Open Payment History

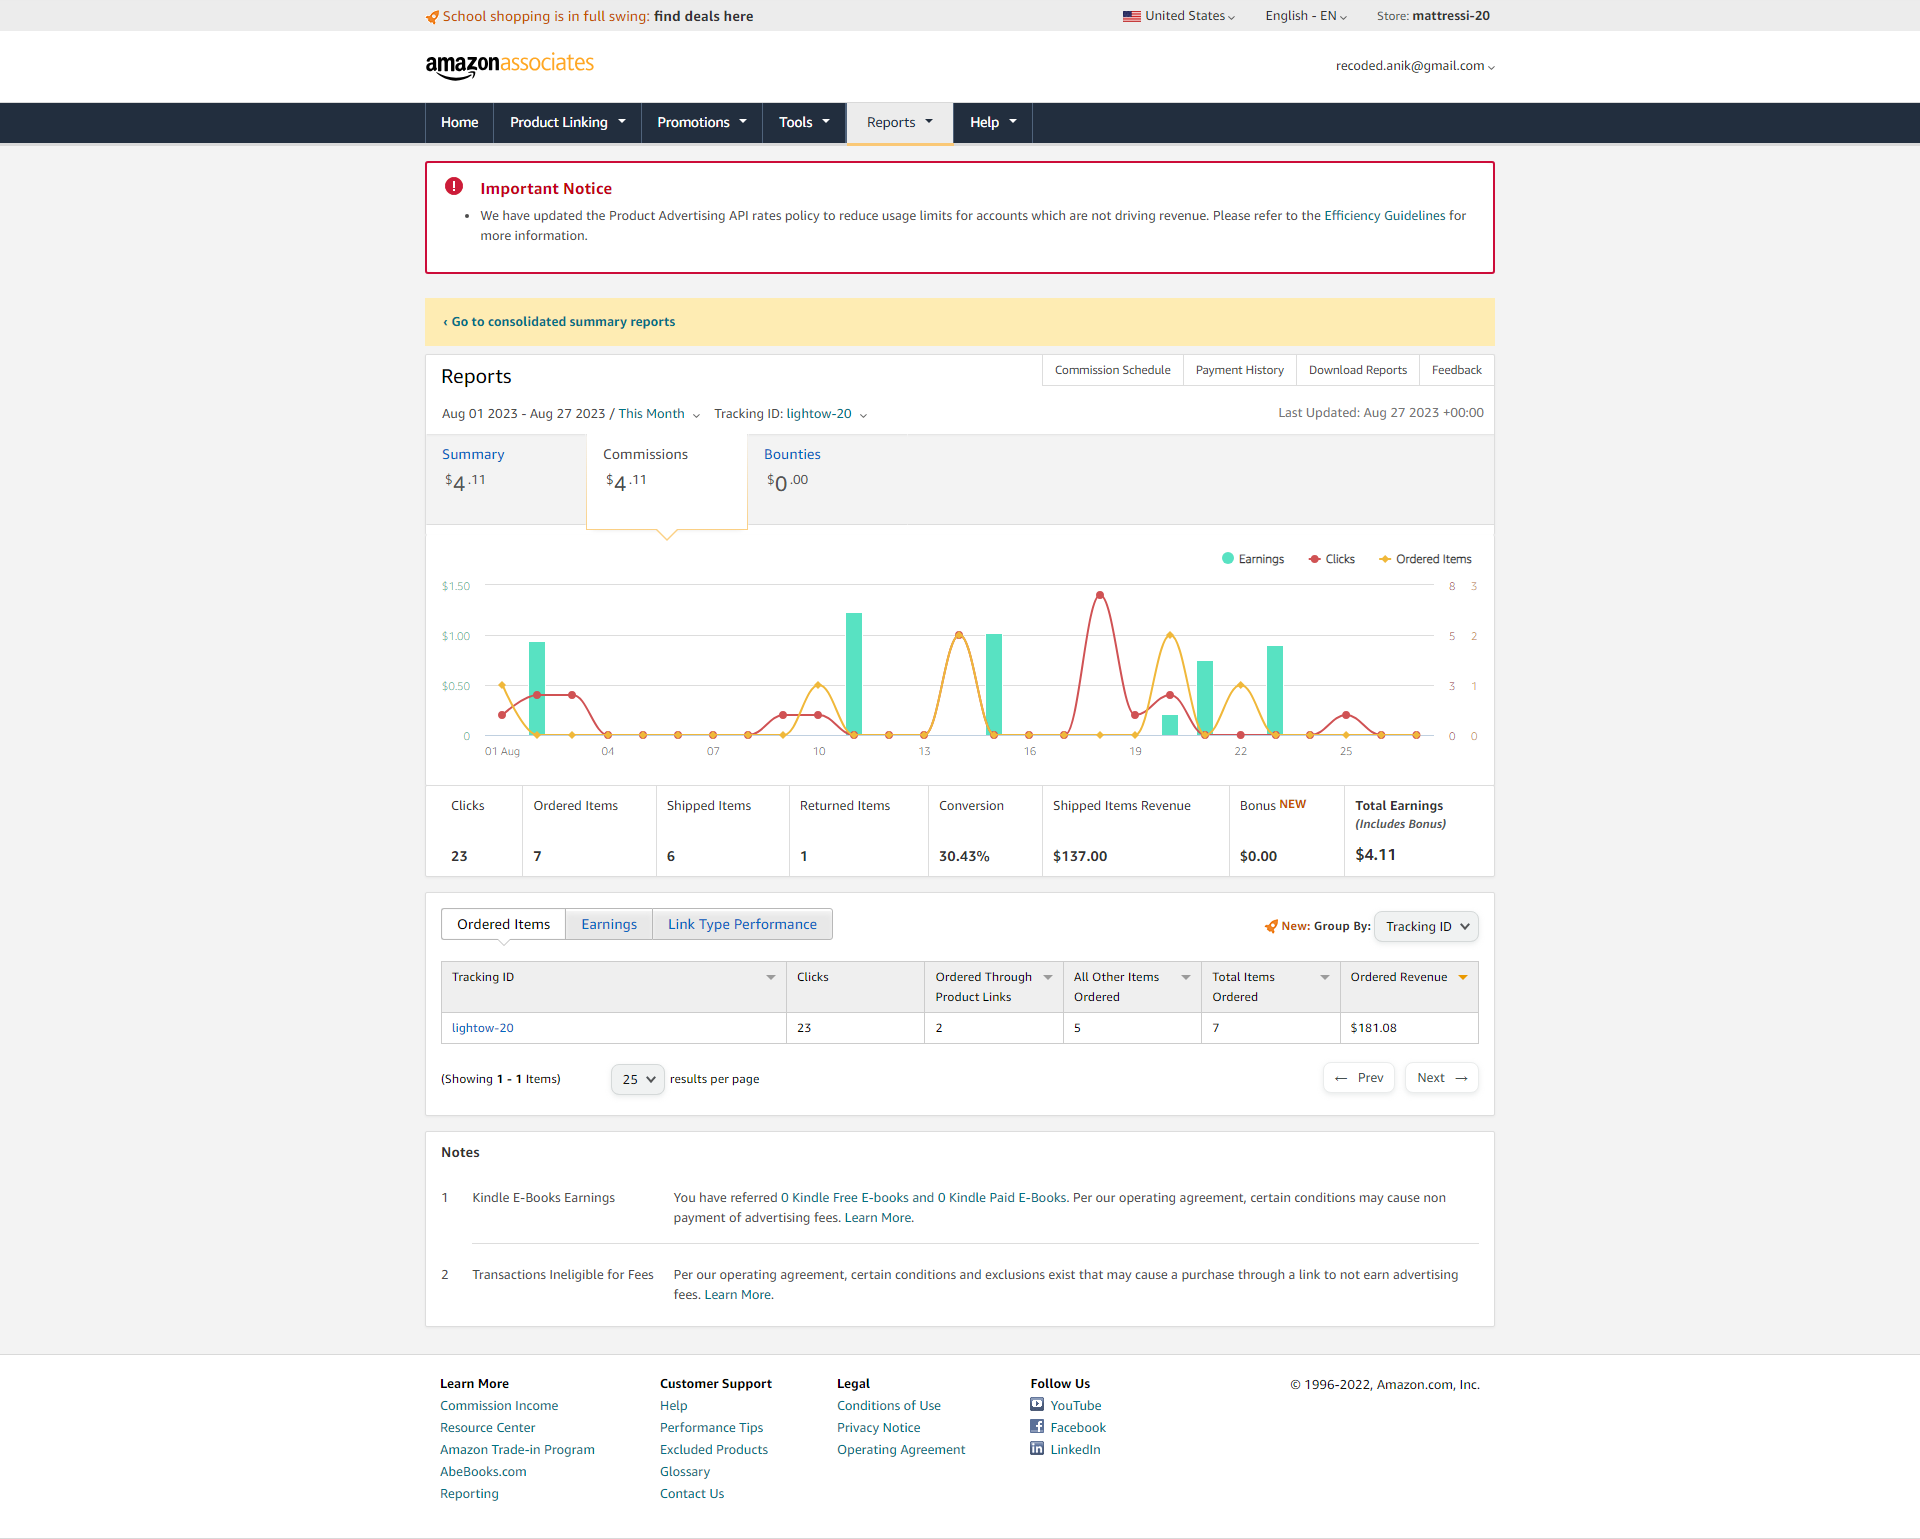tap(1240, 370)
